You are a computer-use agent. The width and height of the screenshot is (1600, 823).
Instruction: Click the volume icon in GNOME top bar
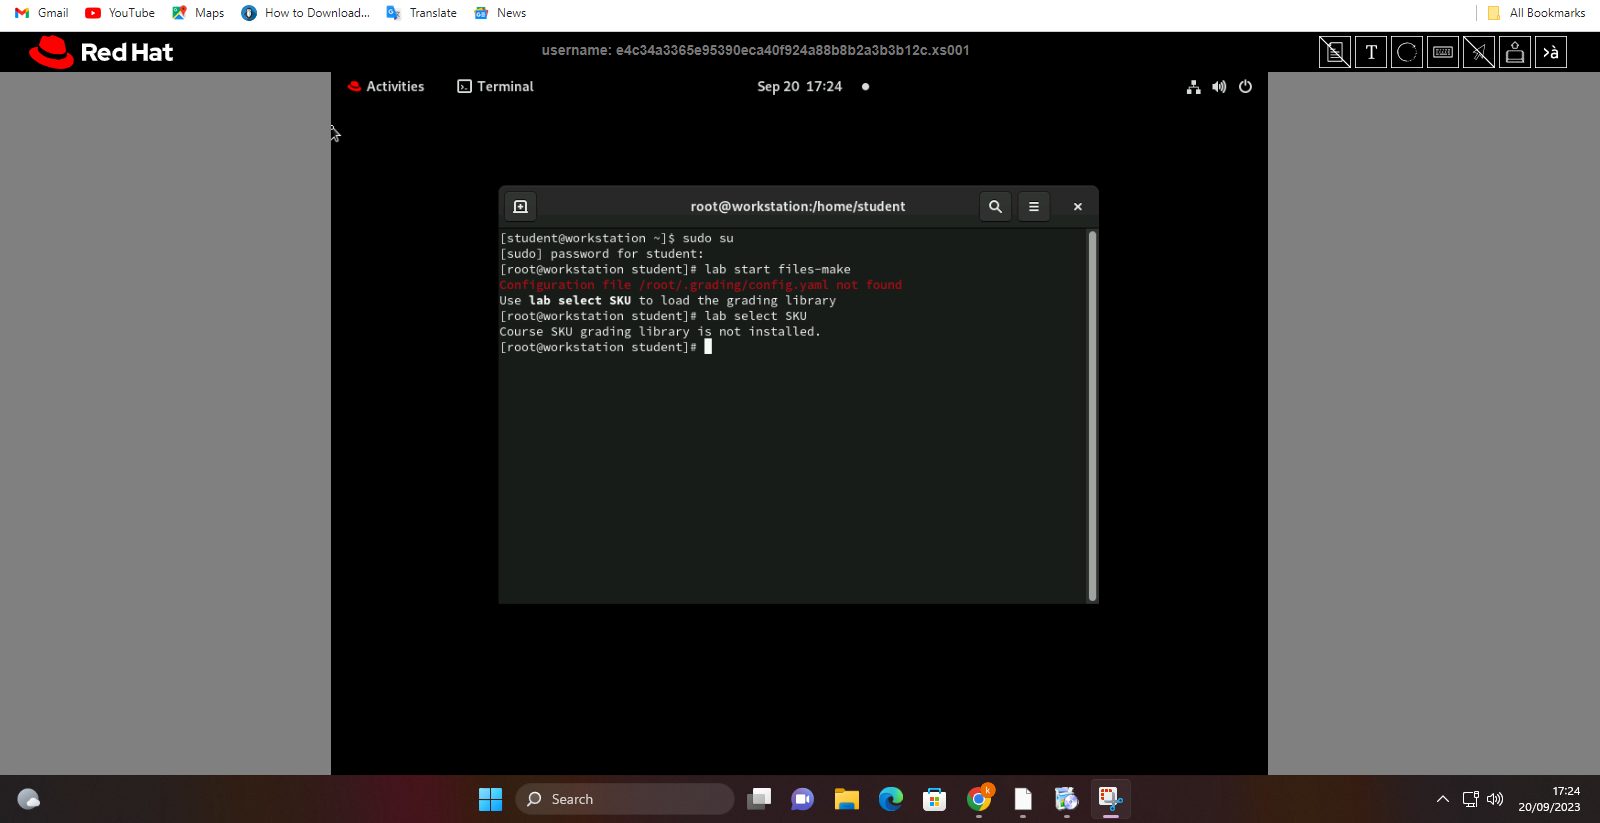(x=1219, y=87)
